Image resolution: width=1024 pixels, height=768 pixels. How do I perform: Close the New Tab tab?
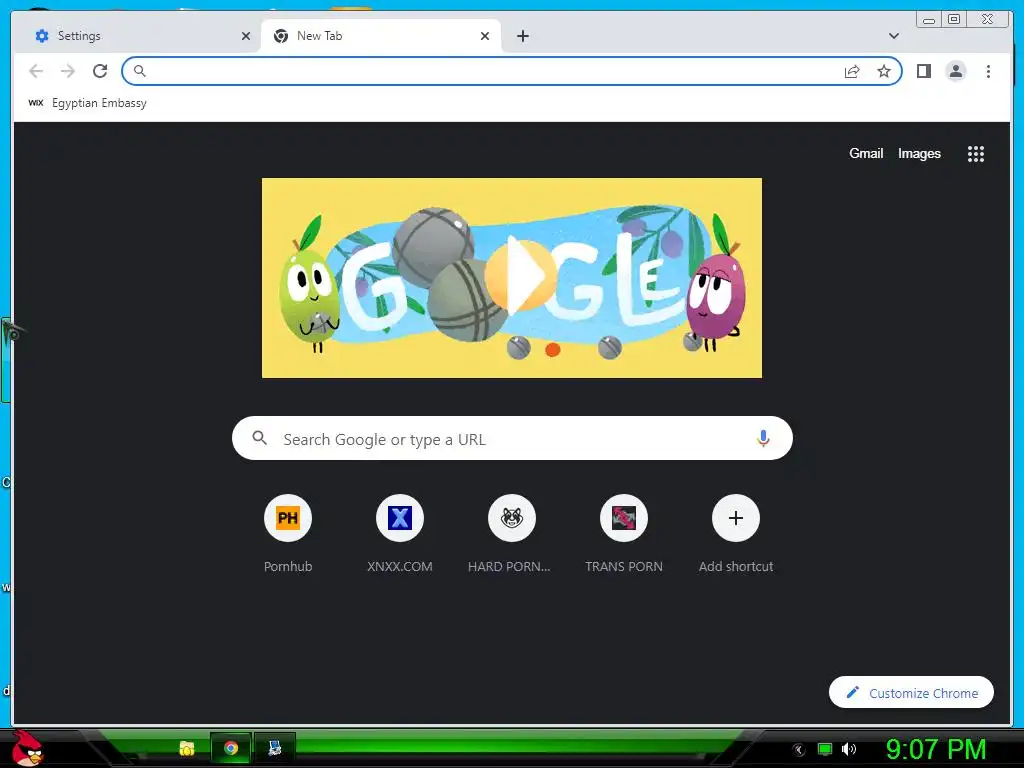[x=485, y=36]
